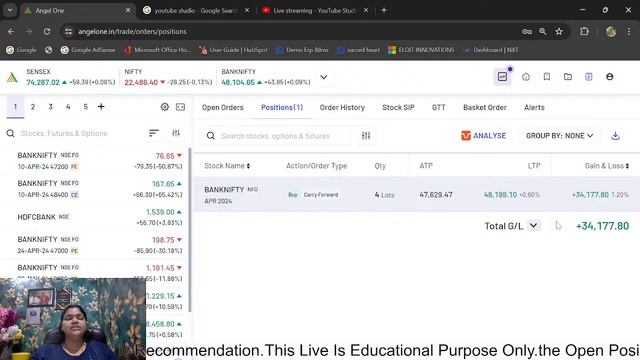Click watchlist Stocks, Futures & Options search field
This screenshot has width=640, height=360.
point(64,133)
